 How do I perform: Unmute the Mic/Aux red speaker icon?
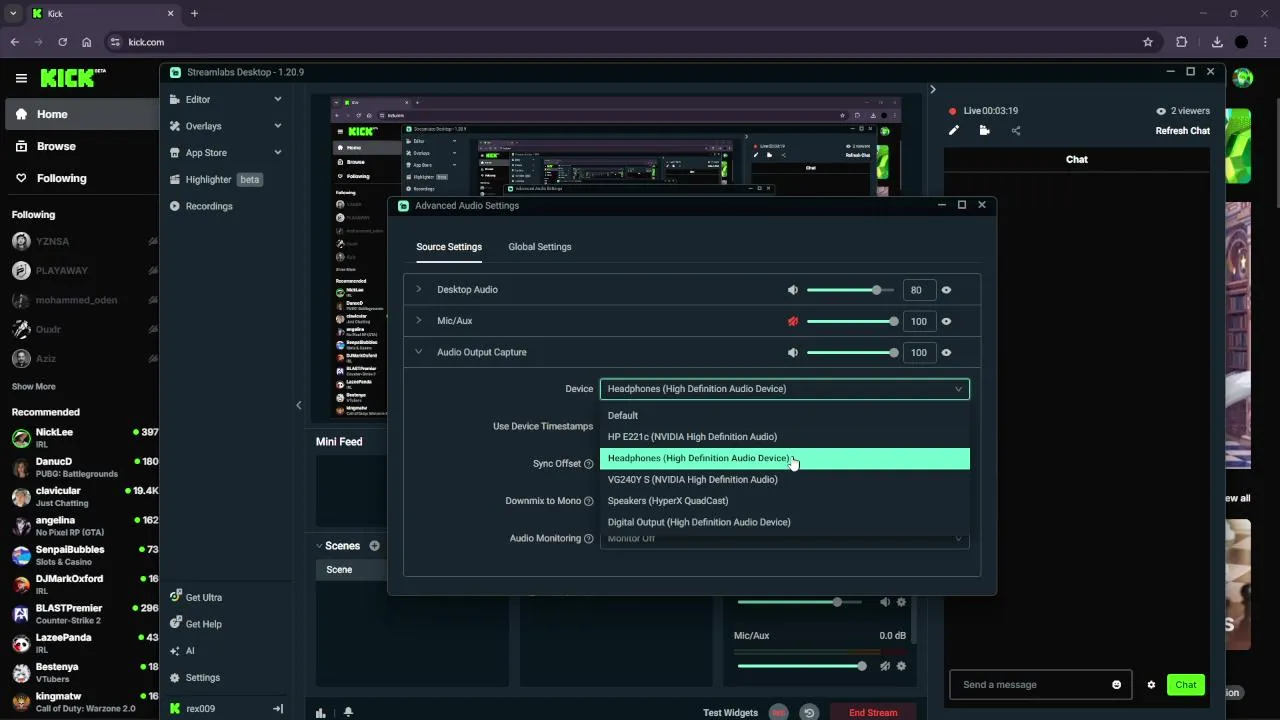pyautogui.click(x=793, y=321)
